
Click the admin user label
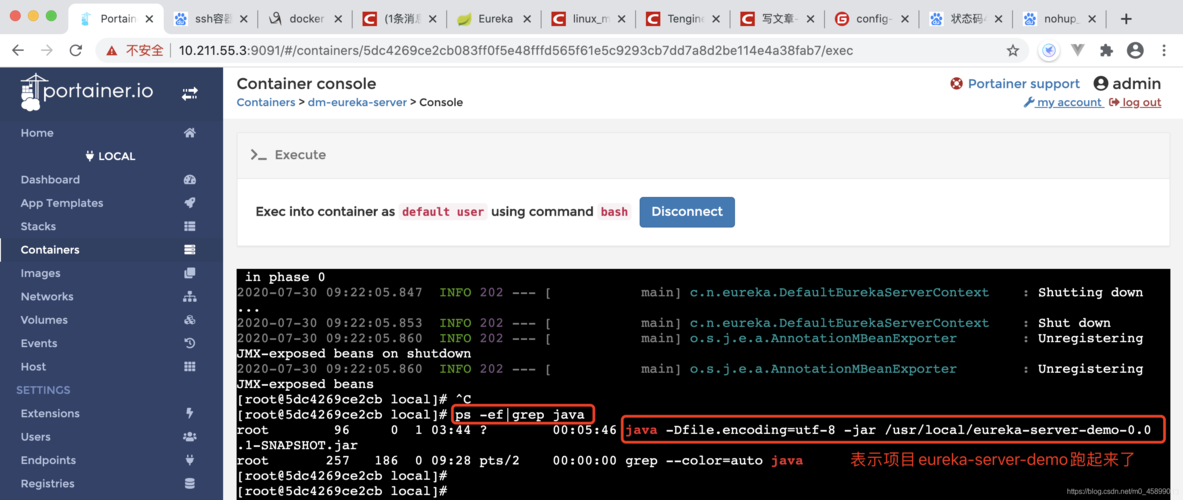coord(1127,84)
